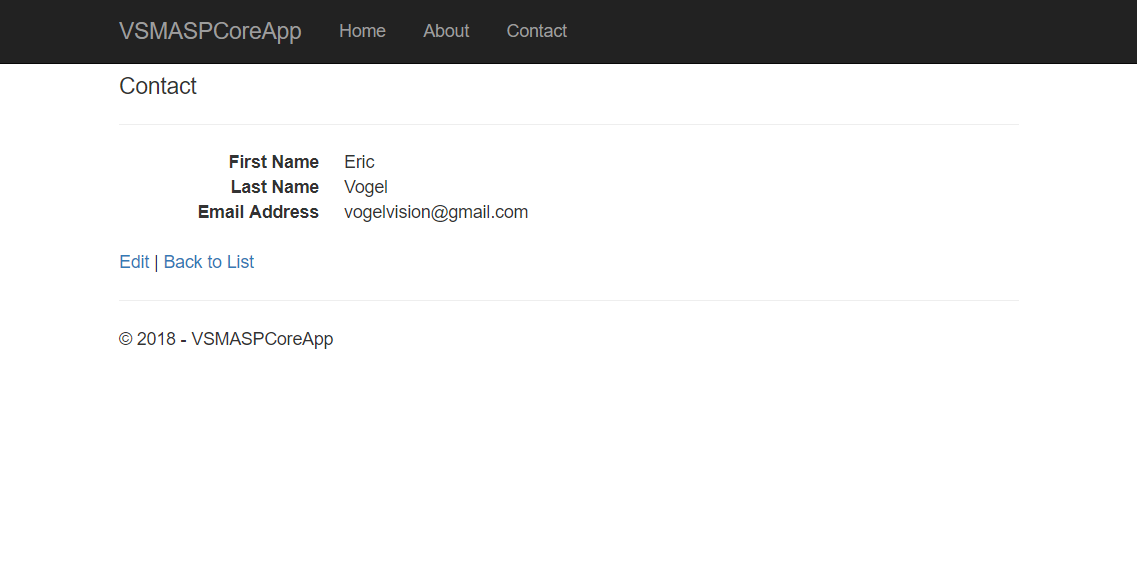Select Contact in the top navigation bar
The width and height of the screenshot is (1137, 561).
coord(536,31)
